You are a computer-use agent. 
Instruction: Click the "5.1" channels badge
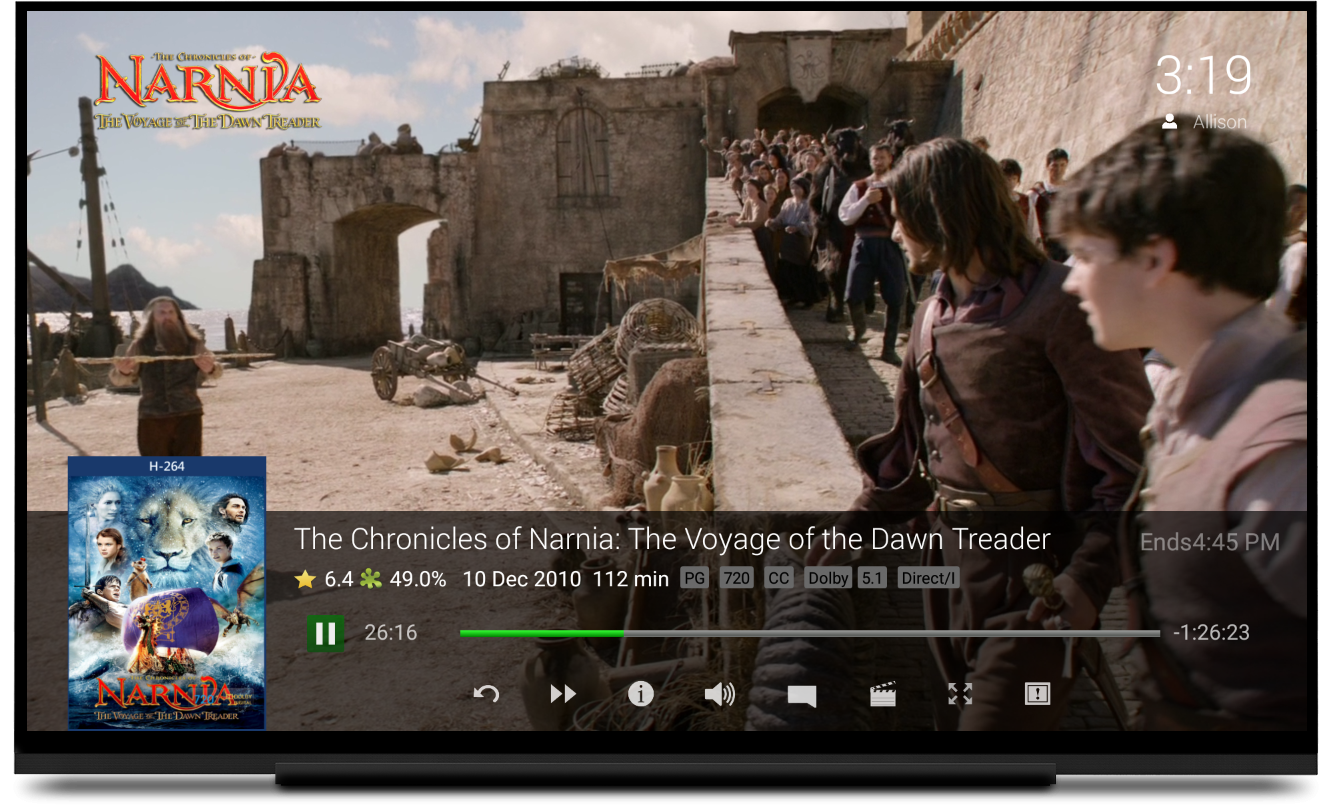click(872, 578)
